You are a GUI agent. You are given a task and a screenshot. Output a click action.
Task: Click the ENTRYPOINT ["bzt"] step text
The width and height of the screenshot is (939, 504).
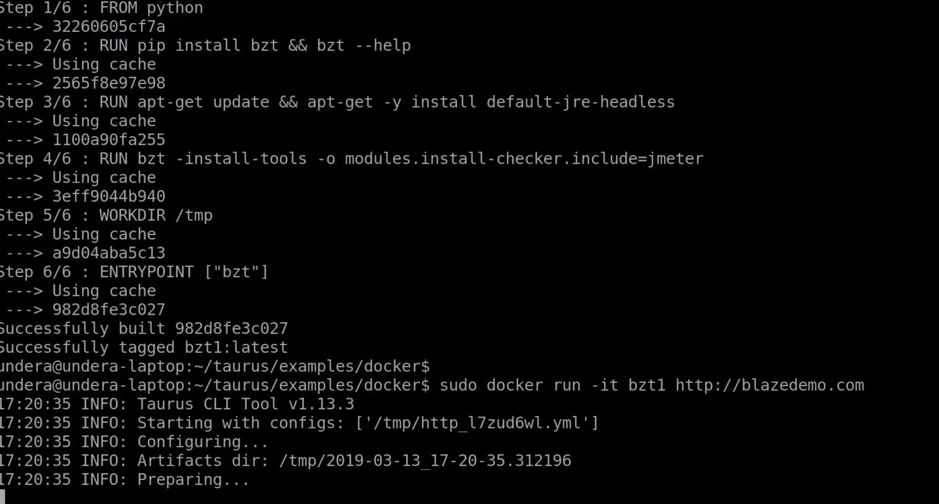tap(184, 272)
